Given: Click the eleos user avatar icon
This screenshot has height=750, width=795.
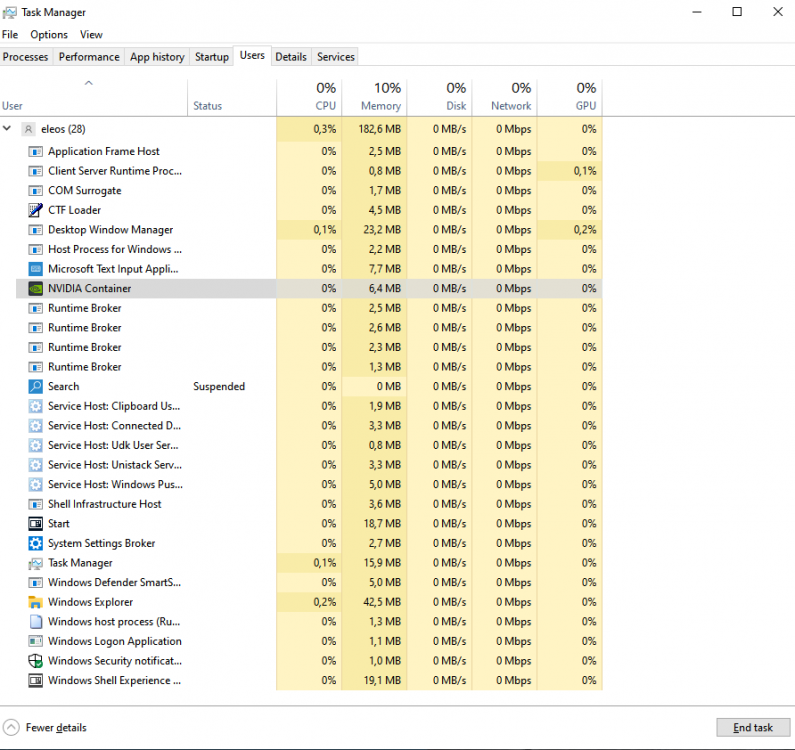Looking at the screenshot, I should (28, 129).
